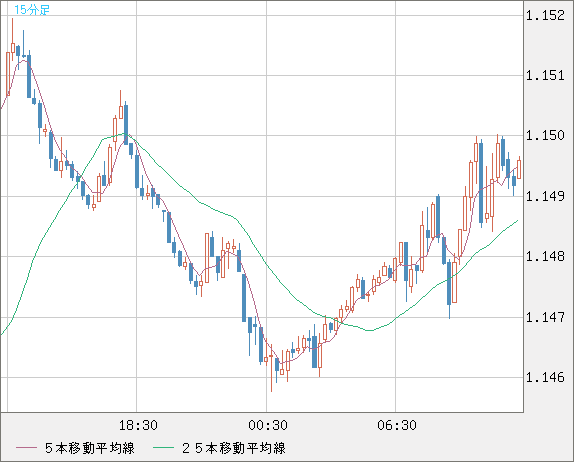574x462 pixels.
Task: Click the 06:30 time axis label
Action: 397,425
